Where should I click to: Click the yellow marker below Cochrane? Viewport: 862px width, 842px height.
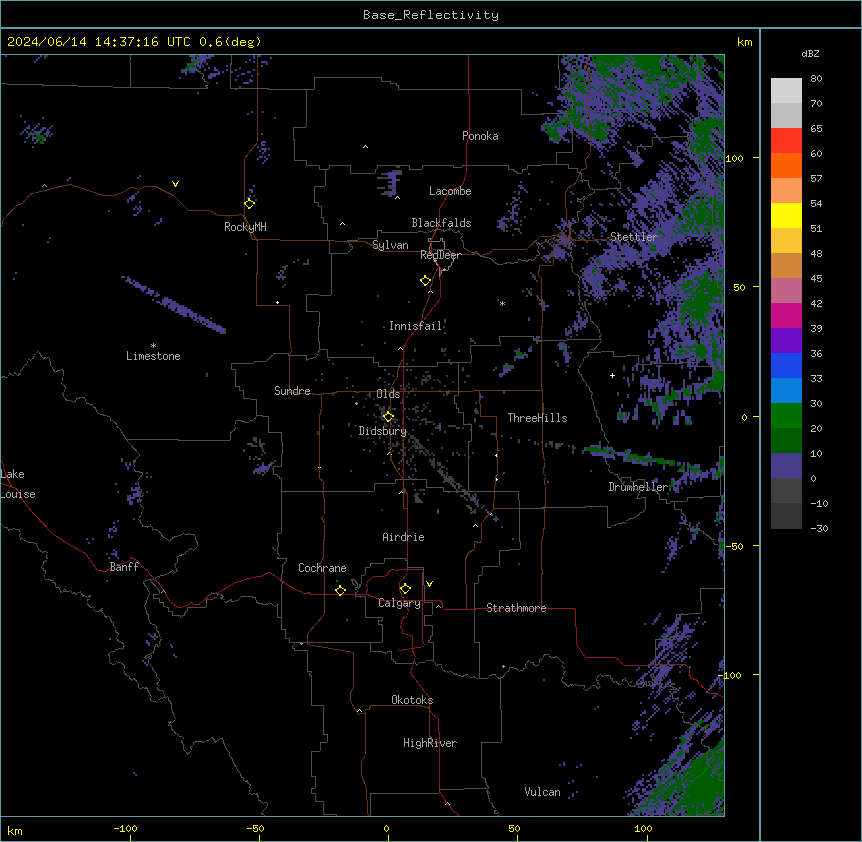(x=340, y=590)
